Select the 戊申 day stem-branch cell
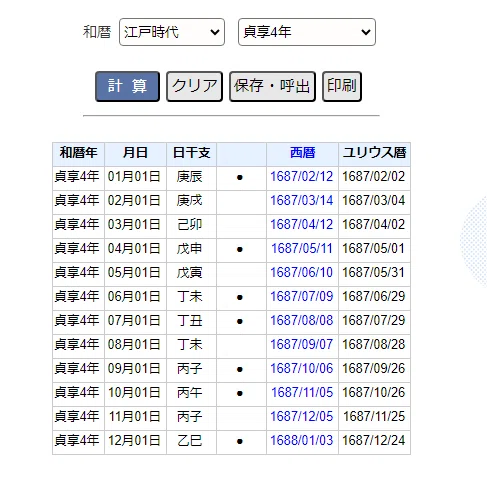This screenshot has width=487, height=484. [x=191, y=249]
